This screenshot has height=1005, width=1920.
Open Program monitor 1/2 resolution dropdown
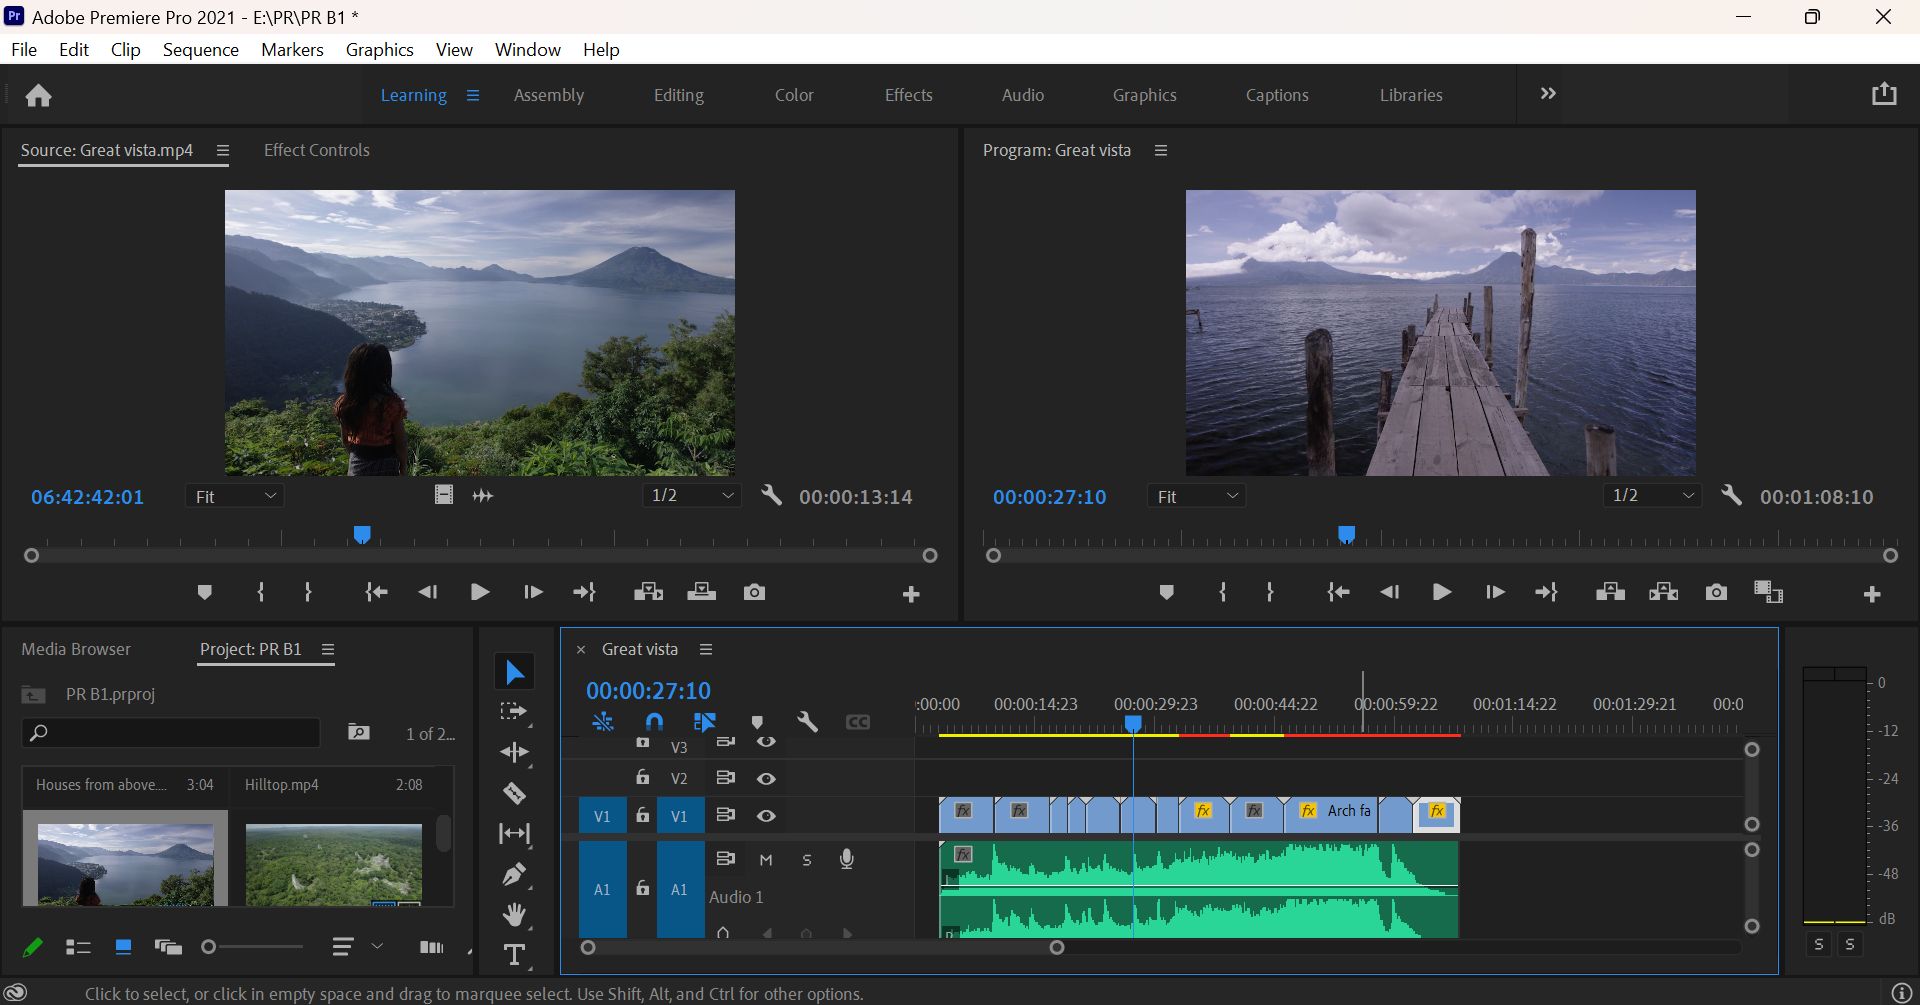[1652, 495]
